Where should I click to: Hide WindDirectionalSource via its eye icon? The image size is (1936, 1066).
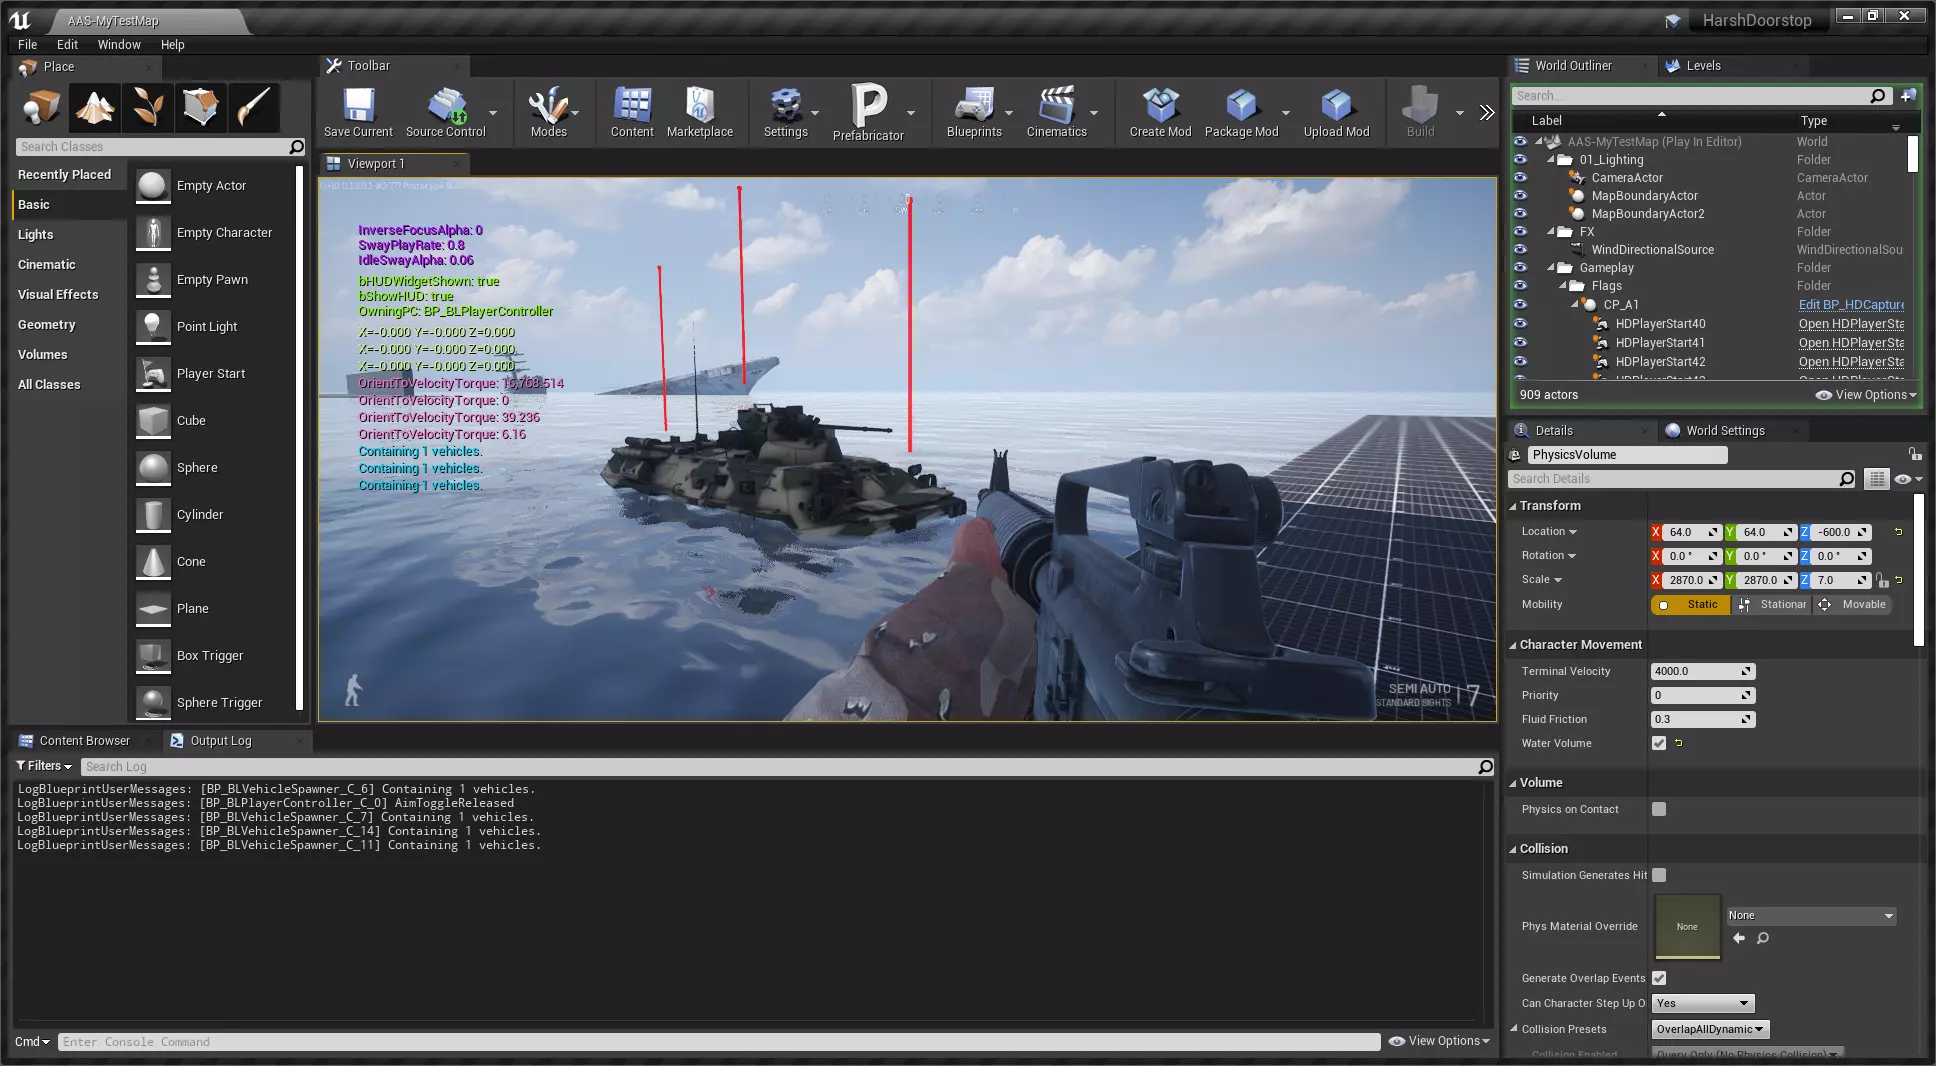[x=1520, y=250]
